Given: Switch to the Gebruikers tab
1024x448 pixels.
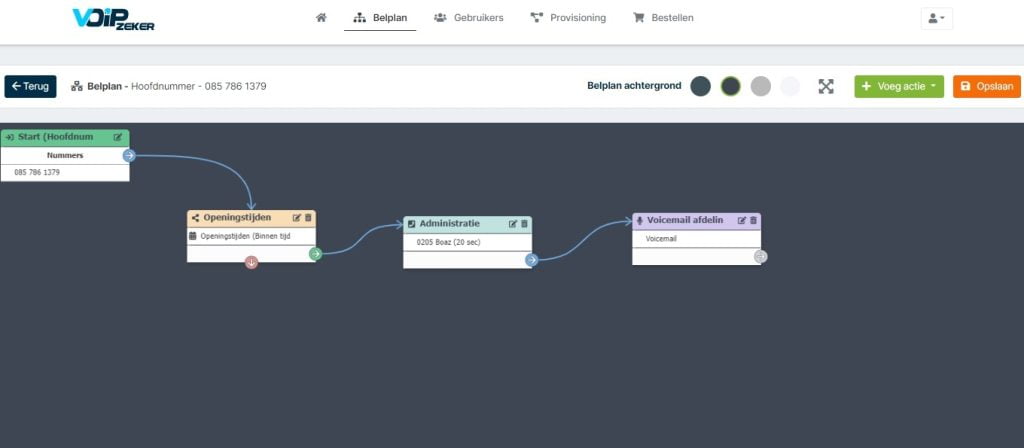Looking at the screenshot, I should (x=469, y=18).
